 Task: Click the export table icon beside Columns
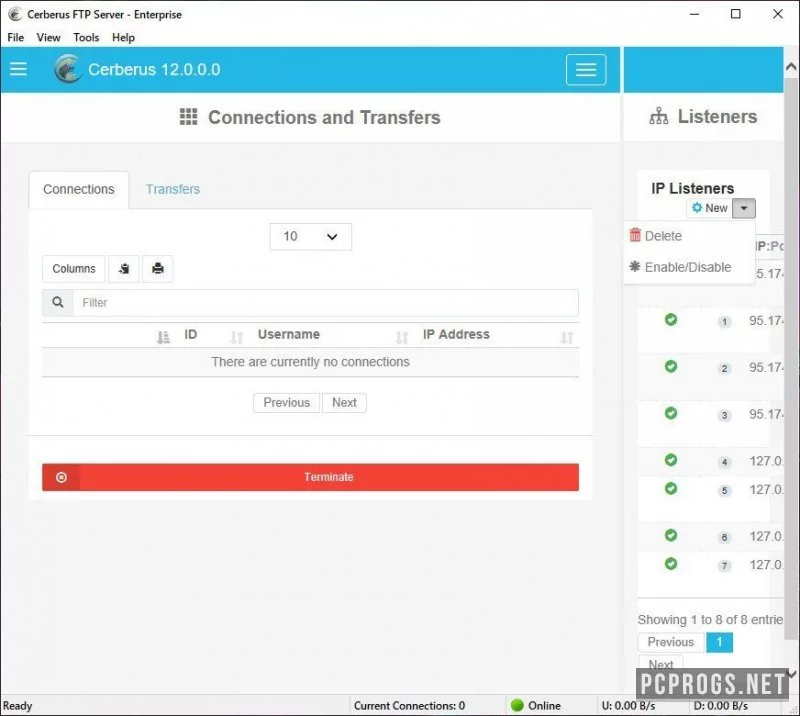point(124,268)
